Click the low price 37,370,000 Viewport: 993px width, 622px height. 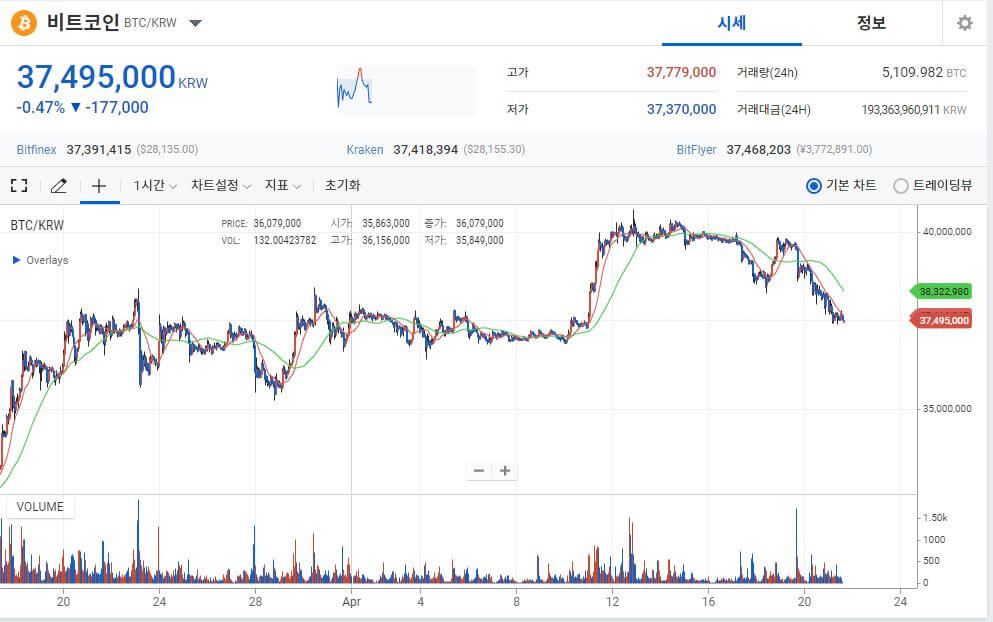point(681,110)
